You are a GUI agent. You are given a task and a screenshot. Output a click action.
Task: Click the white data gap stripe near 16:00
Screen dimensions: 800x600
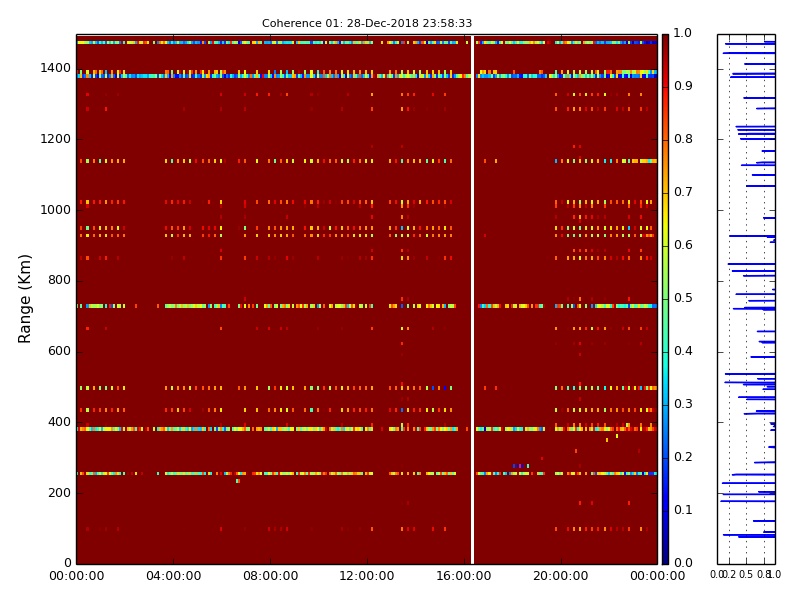(x=472, y=299)
